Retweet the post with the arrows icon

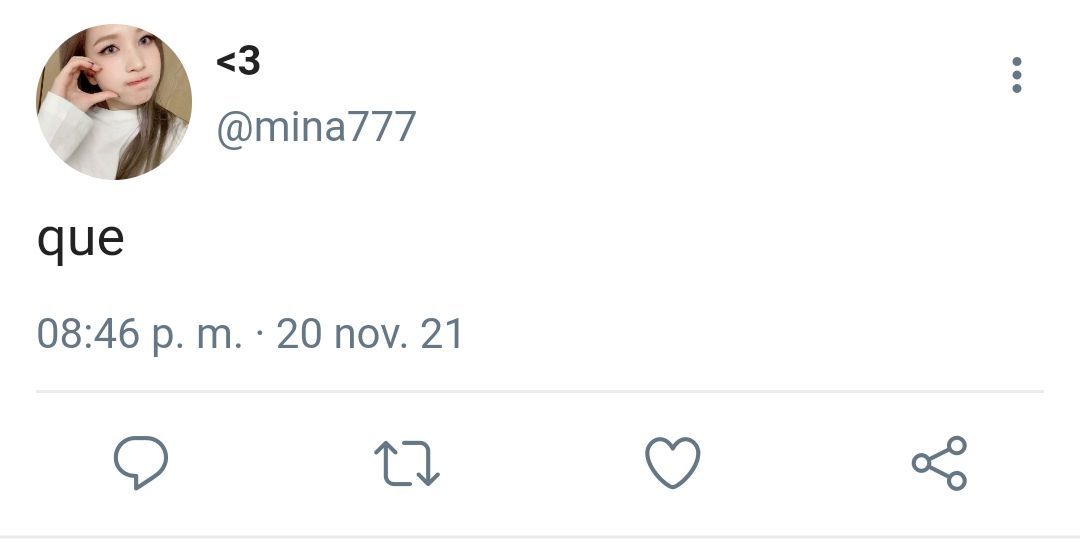406,463
